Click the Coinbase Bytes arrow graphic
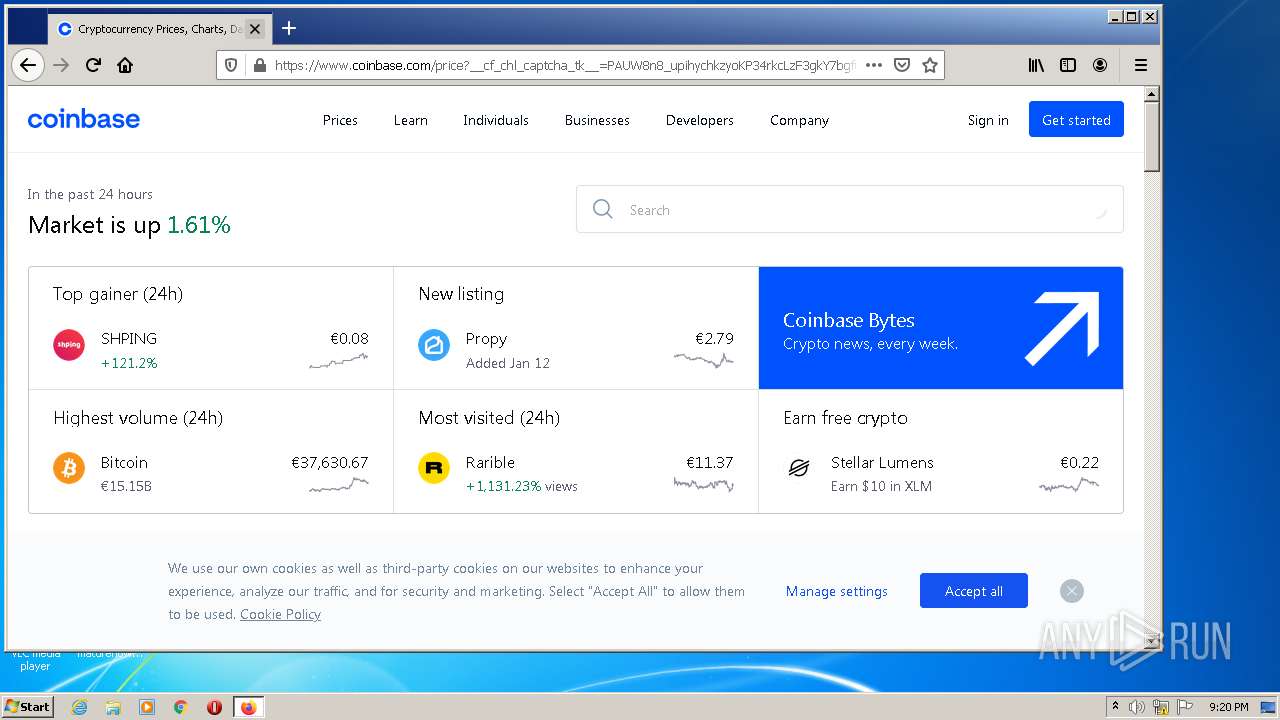The image size is (1280, 720). pos(1062,328)
